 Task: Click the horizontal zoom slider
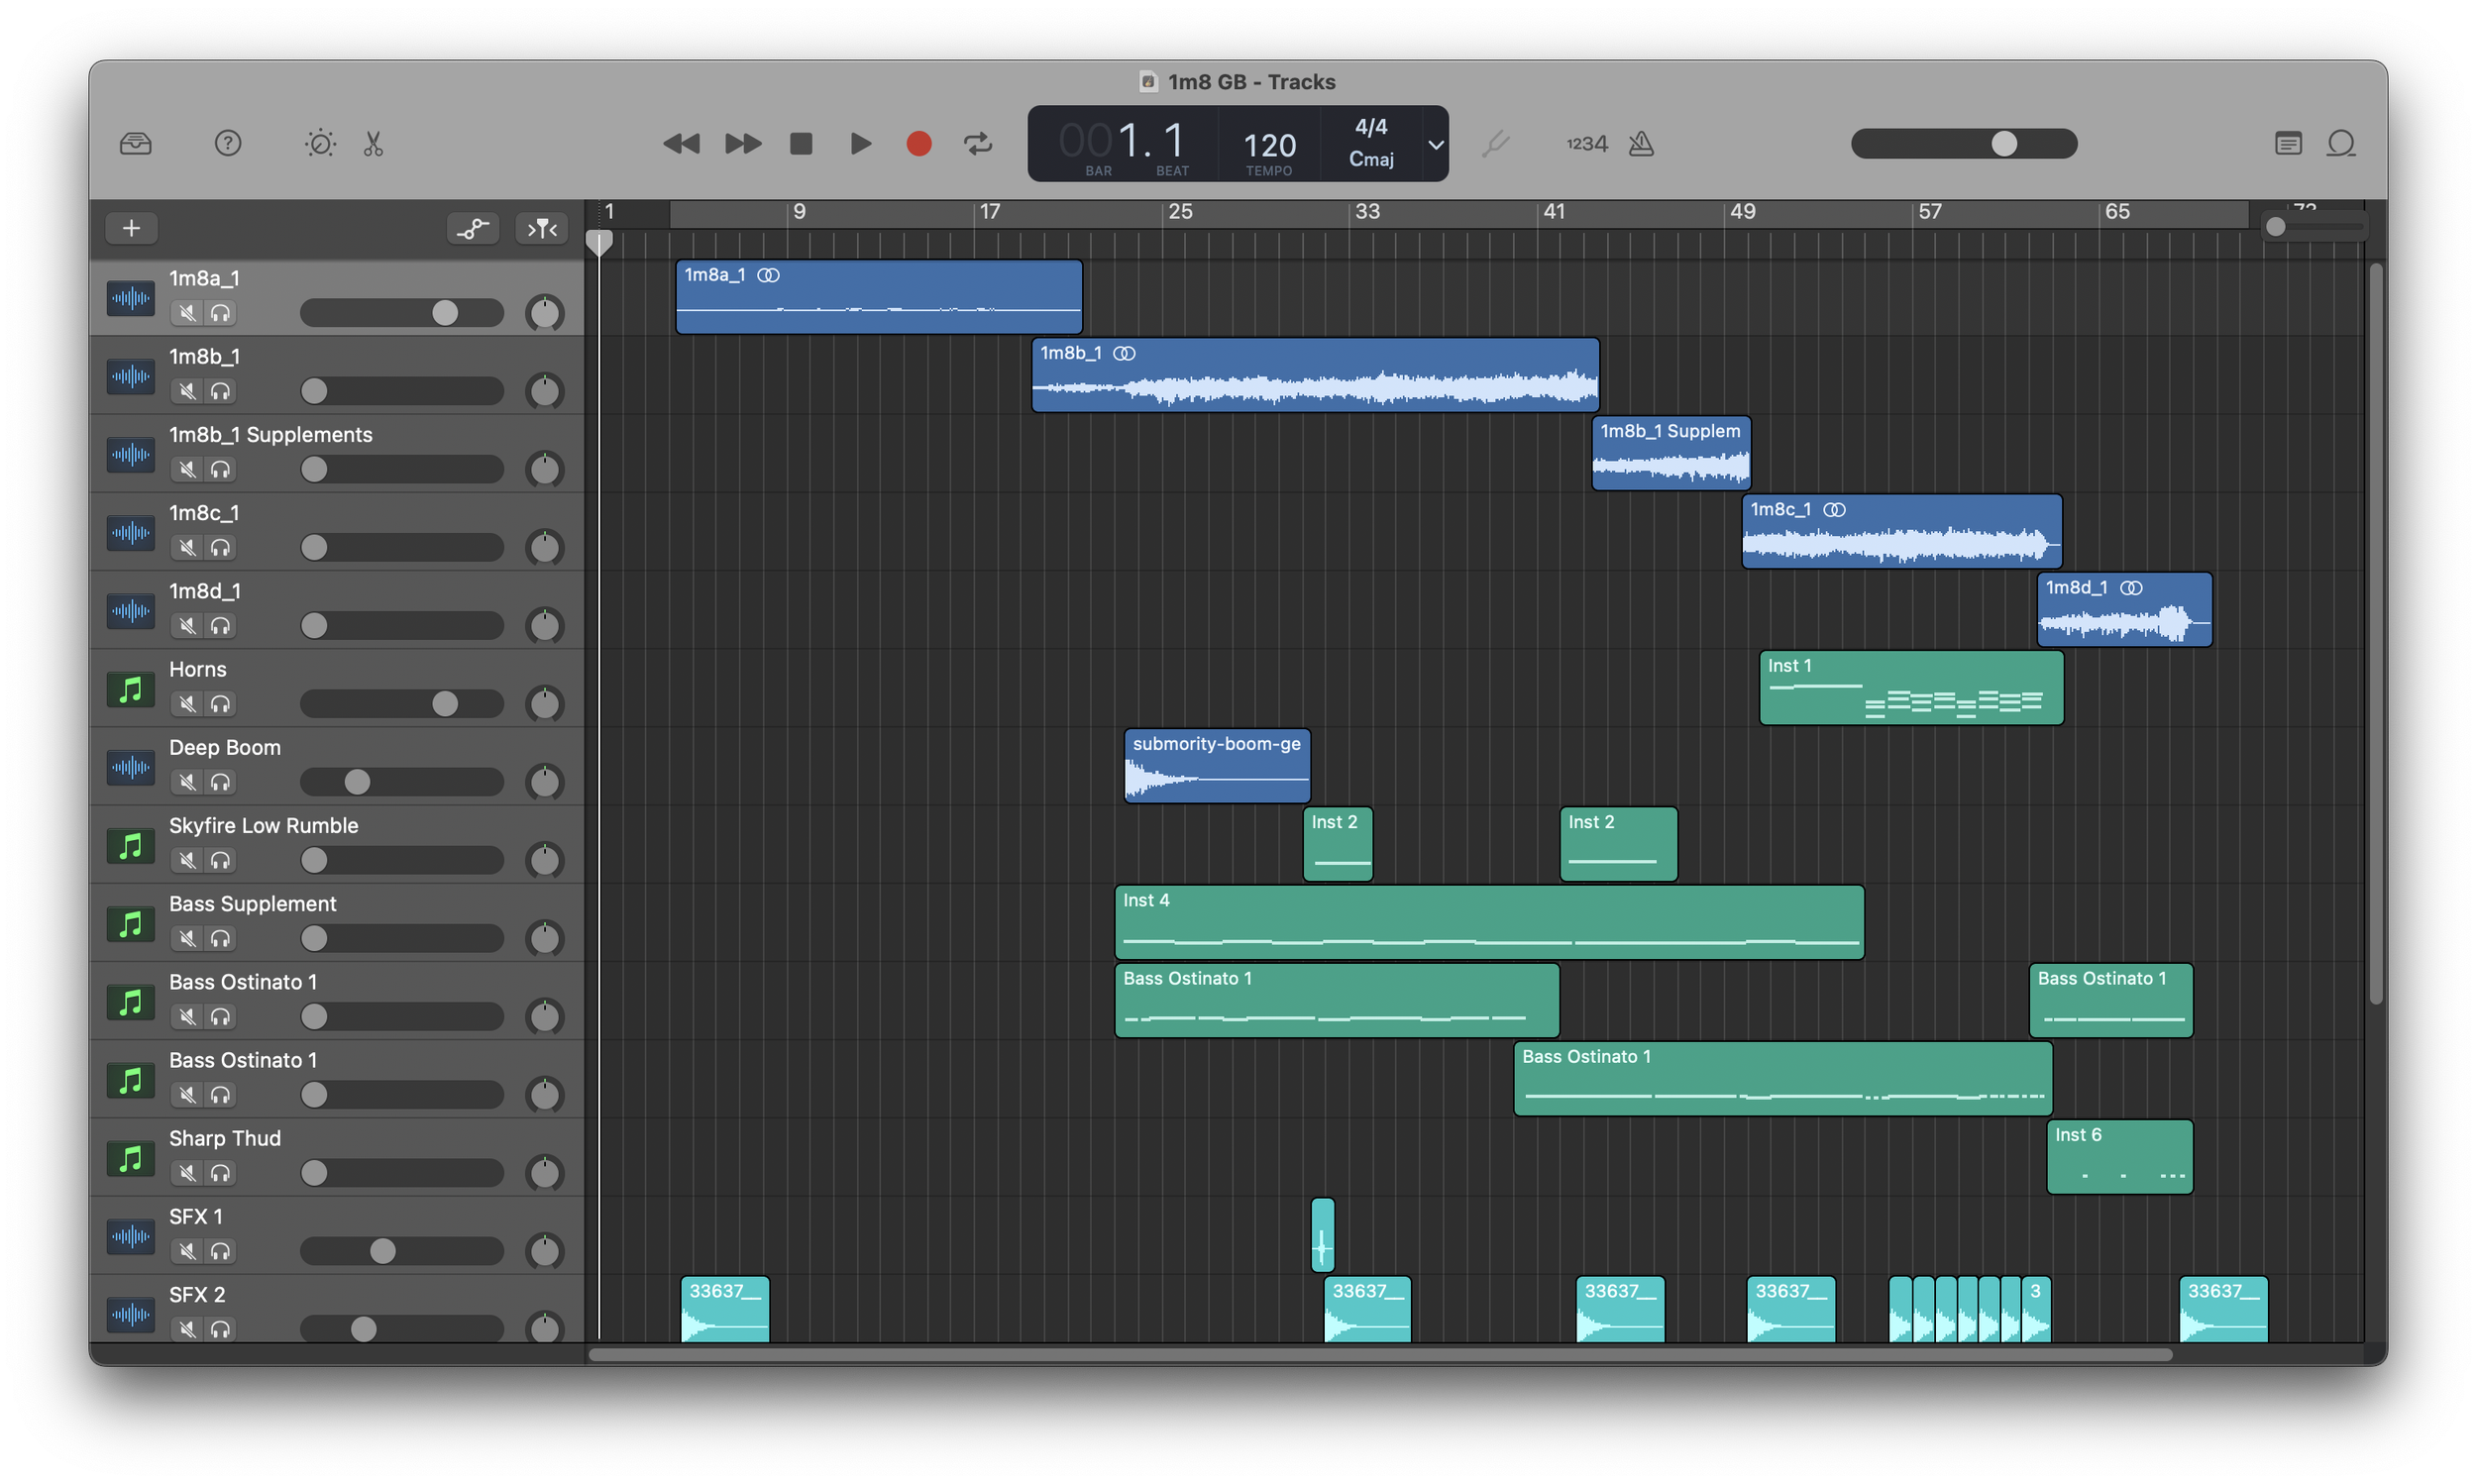pyautogui.click(x=2314, y=227)
